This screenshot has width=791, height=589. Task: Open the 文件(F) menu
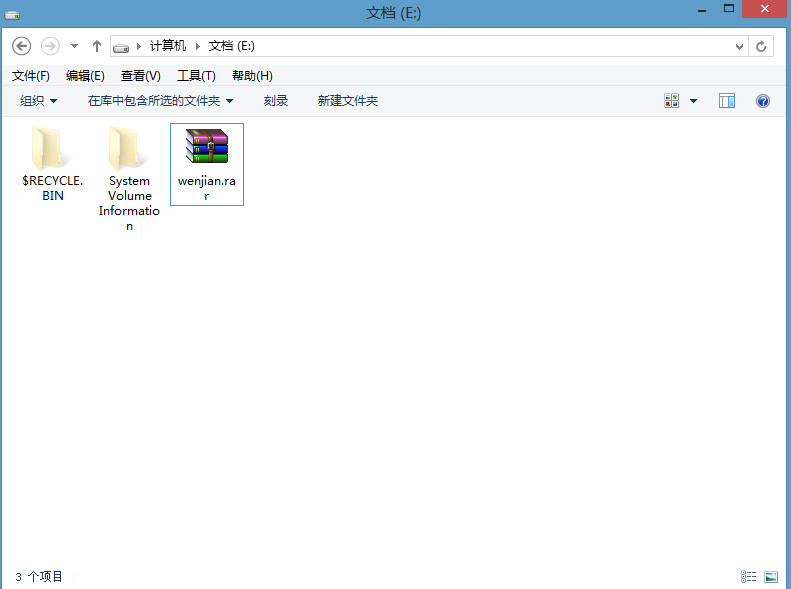point(31,76)
